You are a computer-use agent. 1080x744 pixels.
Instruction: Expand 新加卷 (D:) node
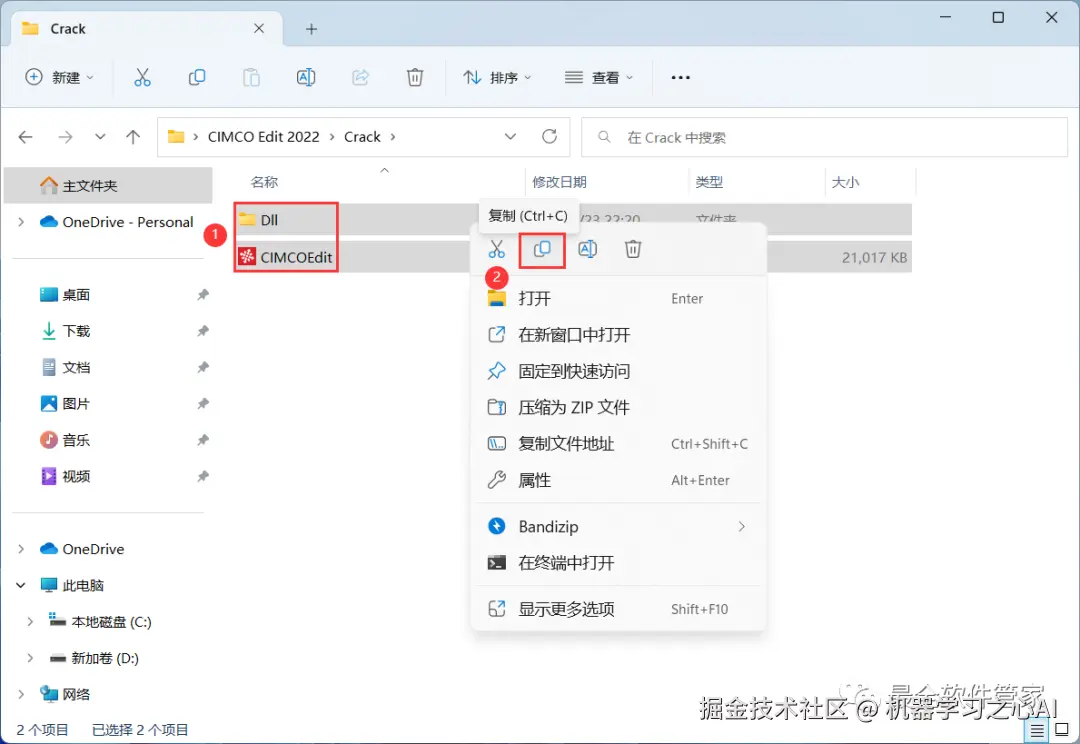[30, 658]
